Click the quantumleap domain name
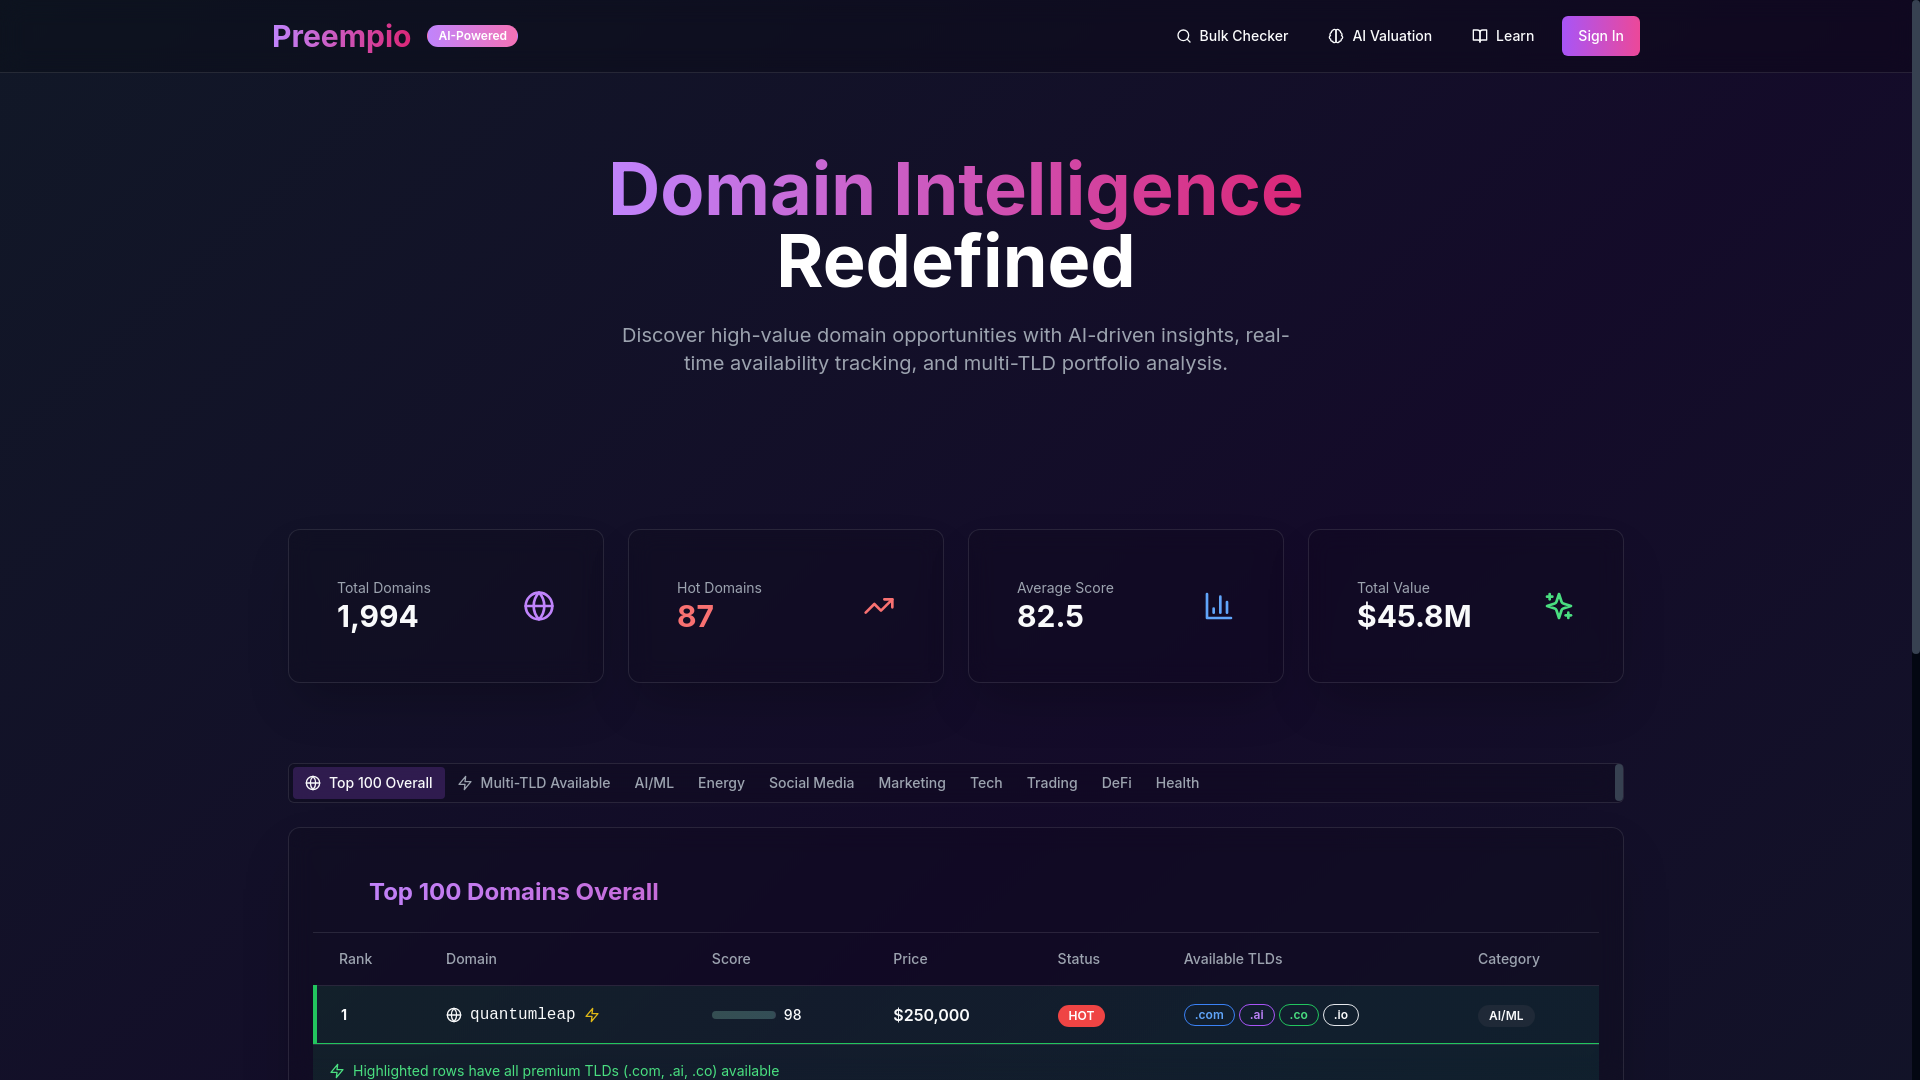Viewport: 1920px width, 1080px height. pos(522,1015)
